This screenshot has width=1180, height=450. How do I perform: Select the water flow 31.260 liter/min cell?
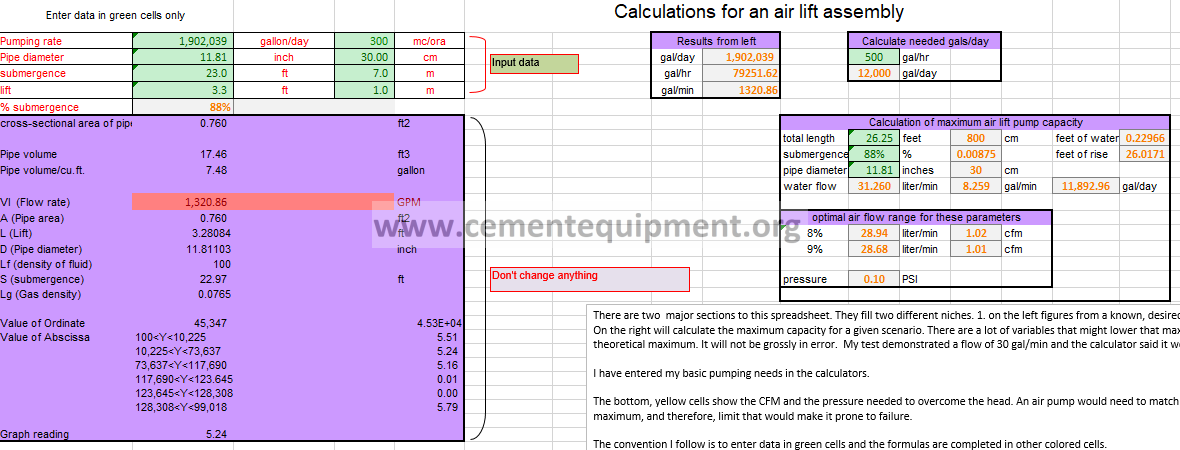click(x=873, y=187)
